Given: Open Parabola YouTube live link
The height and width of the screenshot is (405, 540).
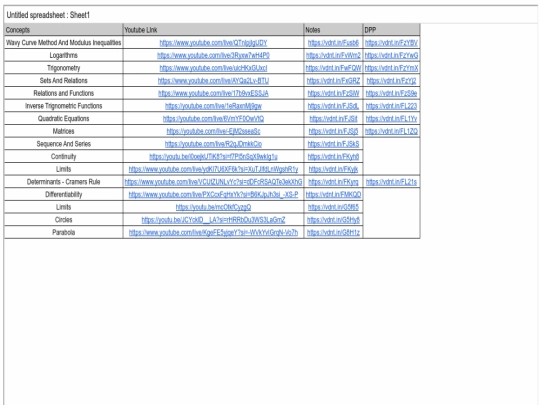Looking at the screenshot, I should tap(213, 232).
